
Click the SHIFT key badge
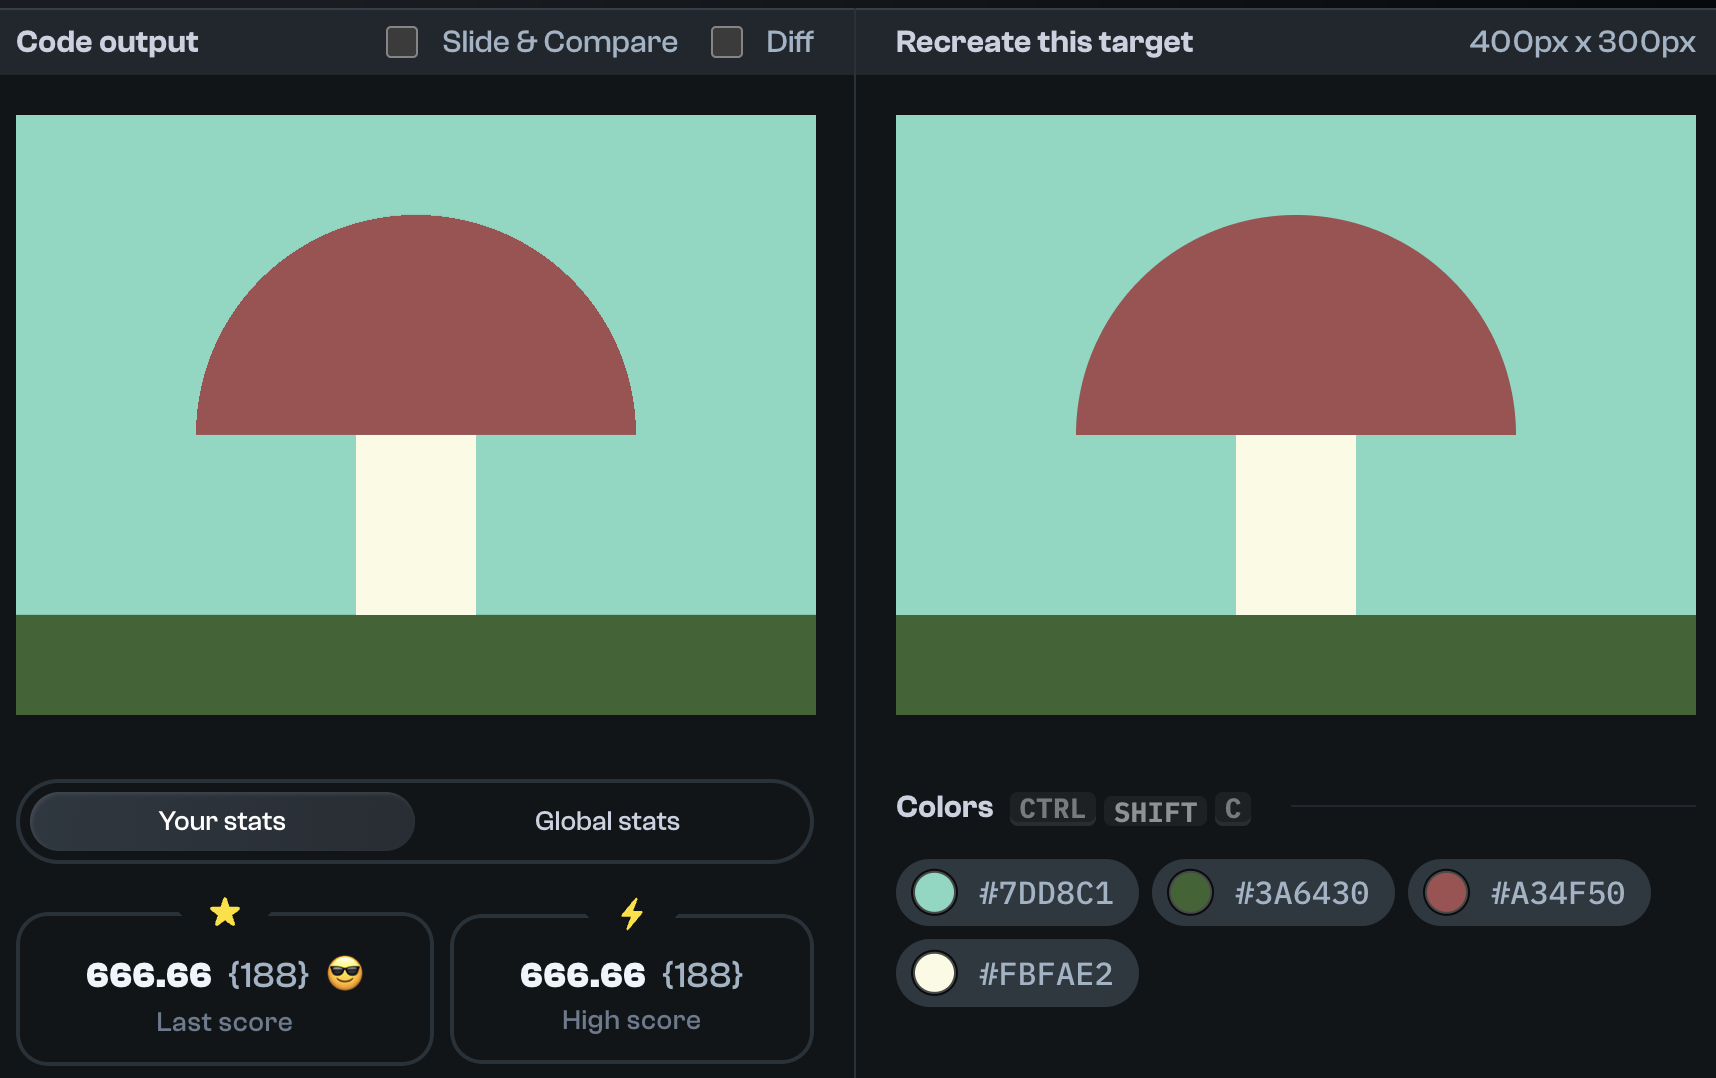click(x=1155, y=811)
